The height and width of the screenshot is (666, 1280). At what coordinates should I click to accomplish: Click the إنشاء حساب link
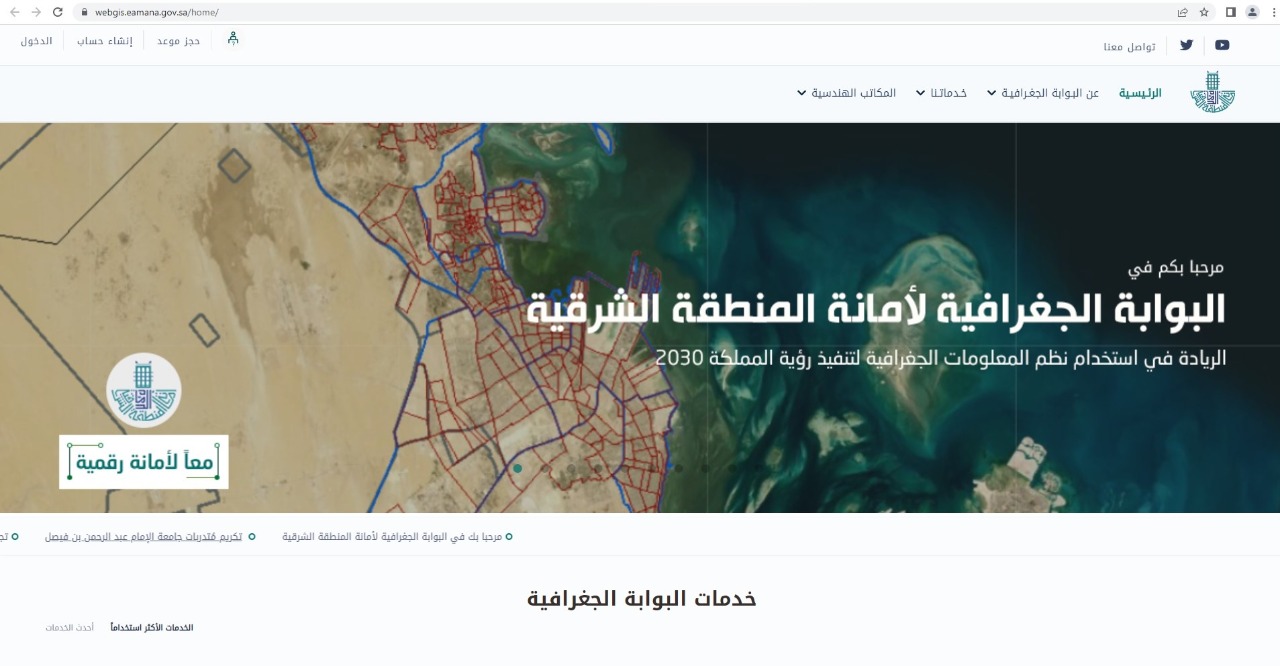point(105,41)
